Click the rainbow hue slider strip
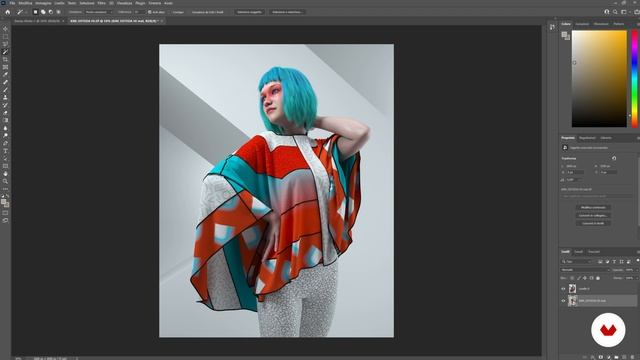This screenshot has height=360, width=640. 635,78
